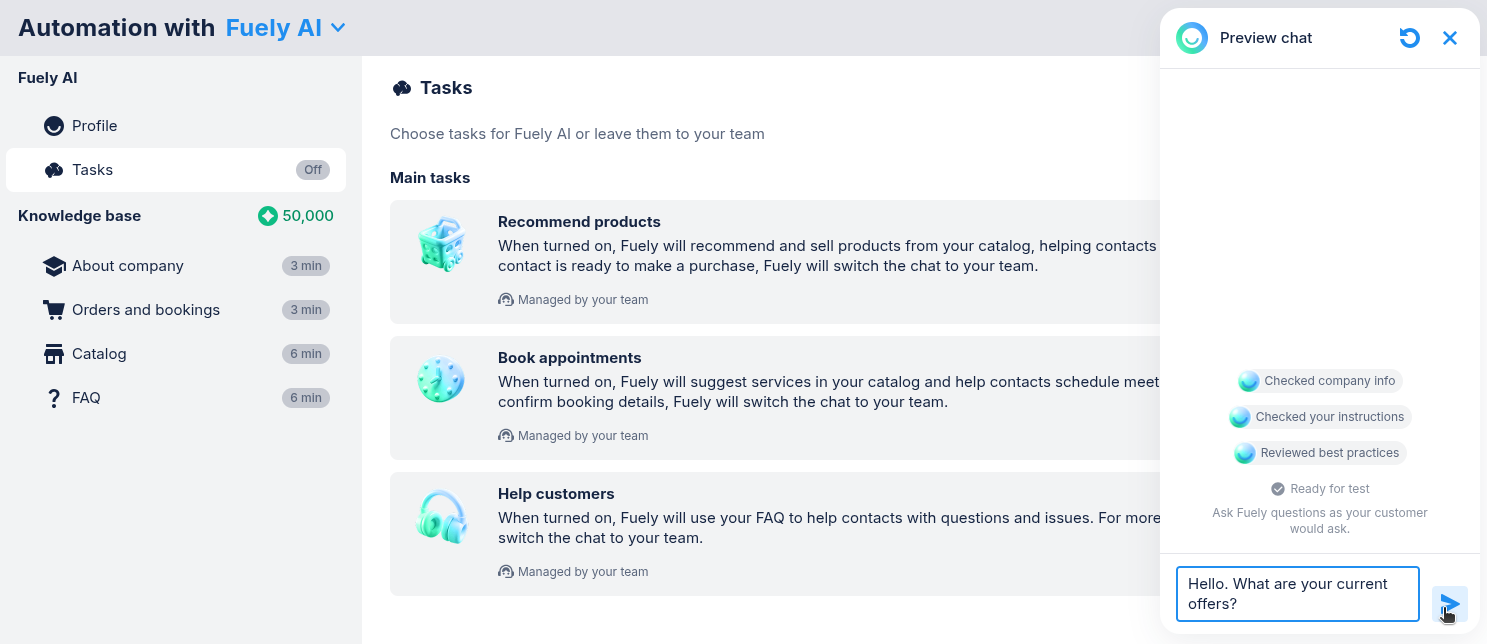Click the chat message input field
The height and width of the screenshot is (644, 1487).
[x=1297, y=594]
